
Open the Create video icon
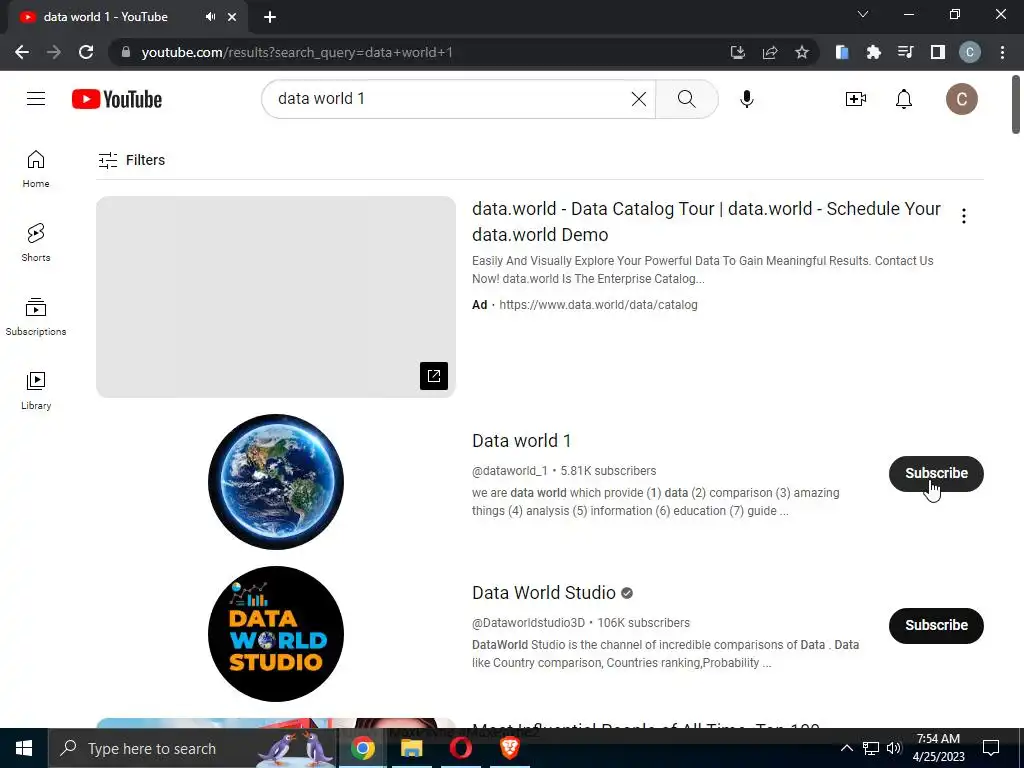tap(856, 99)
